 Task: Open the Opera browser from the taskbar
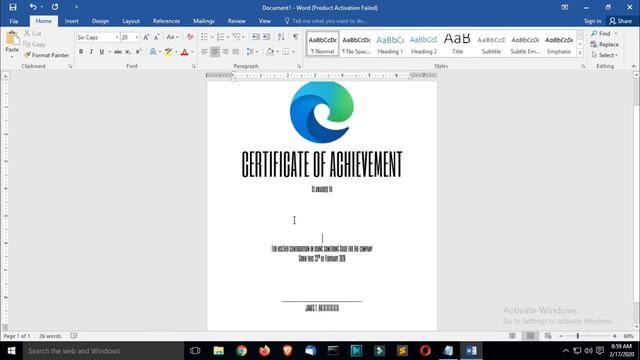[x=425, y=351]
